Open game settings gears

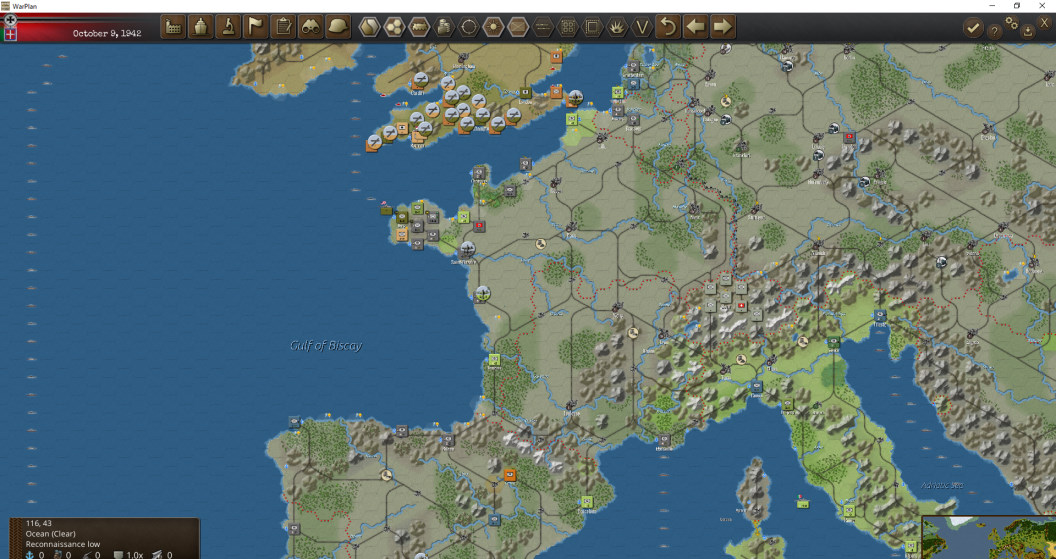pos(1012,22)
